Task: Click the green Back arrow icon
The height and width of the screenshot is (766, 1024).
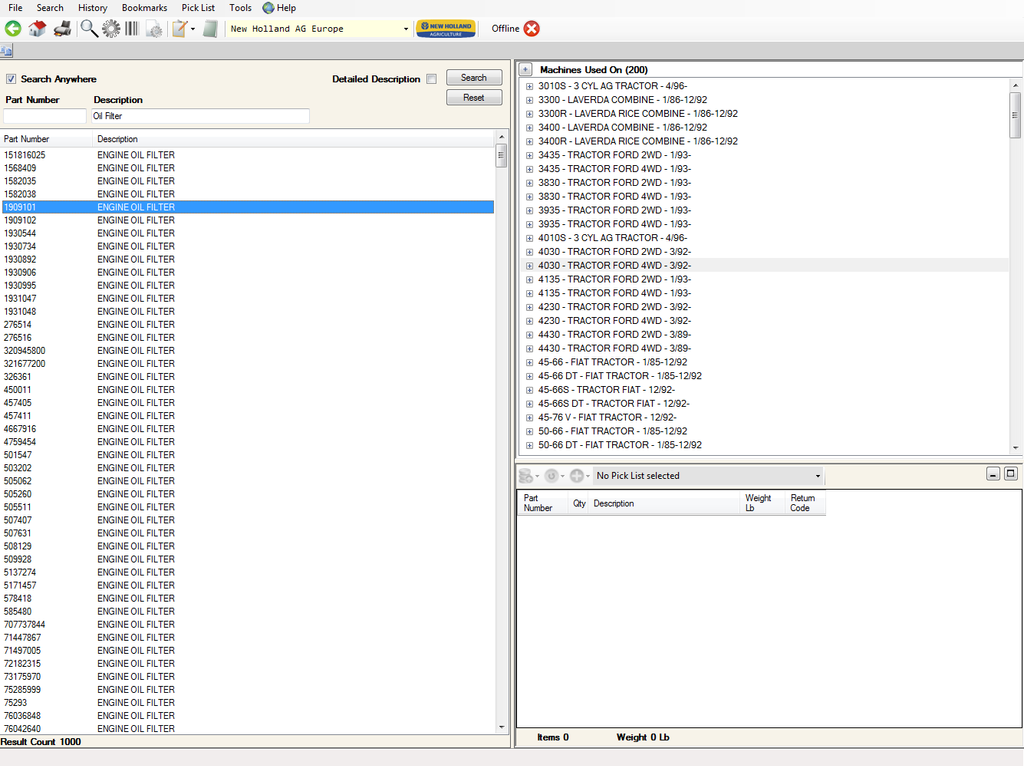Action: tap(13, 29)
